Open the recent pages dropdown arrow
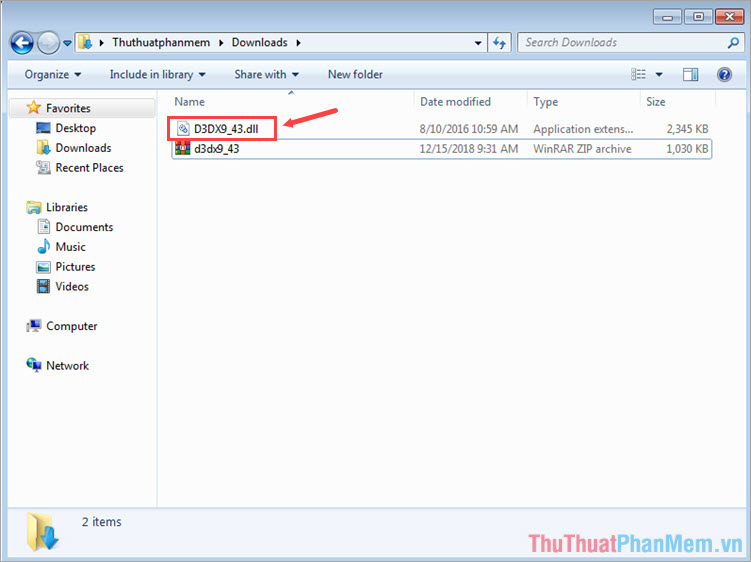The height and width of the screenshot is (562, 751). (68, 43)
